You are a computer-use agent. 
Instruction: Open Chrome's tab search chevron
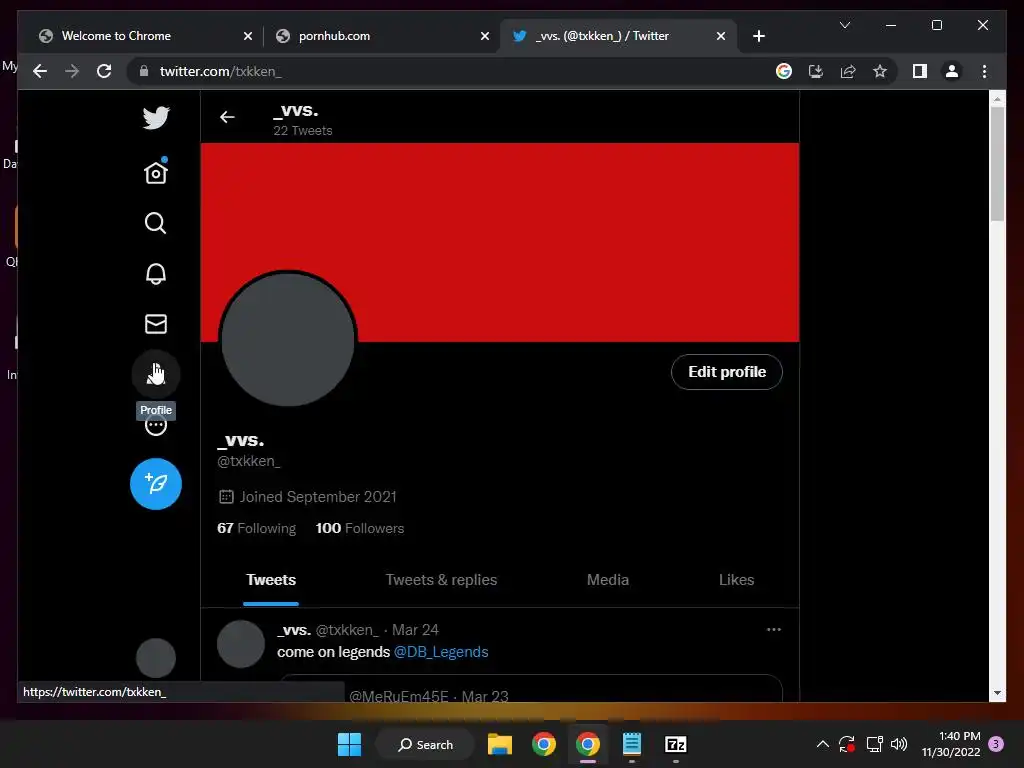844,25
